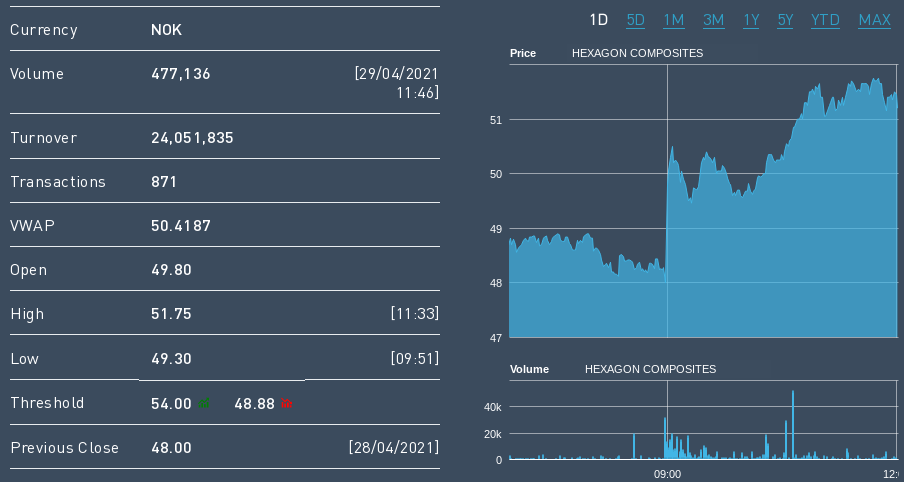
Task: Show the 1M price history
Action: click(x=674, y=20)
